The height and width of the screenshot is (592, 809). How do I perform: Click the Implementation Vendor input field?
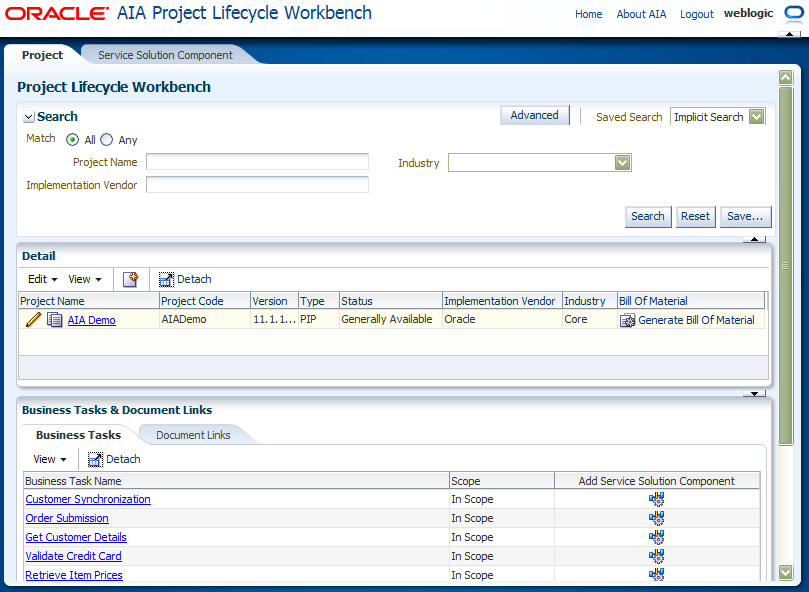257,184
